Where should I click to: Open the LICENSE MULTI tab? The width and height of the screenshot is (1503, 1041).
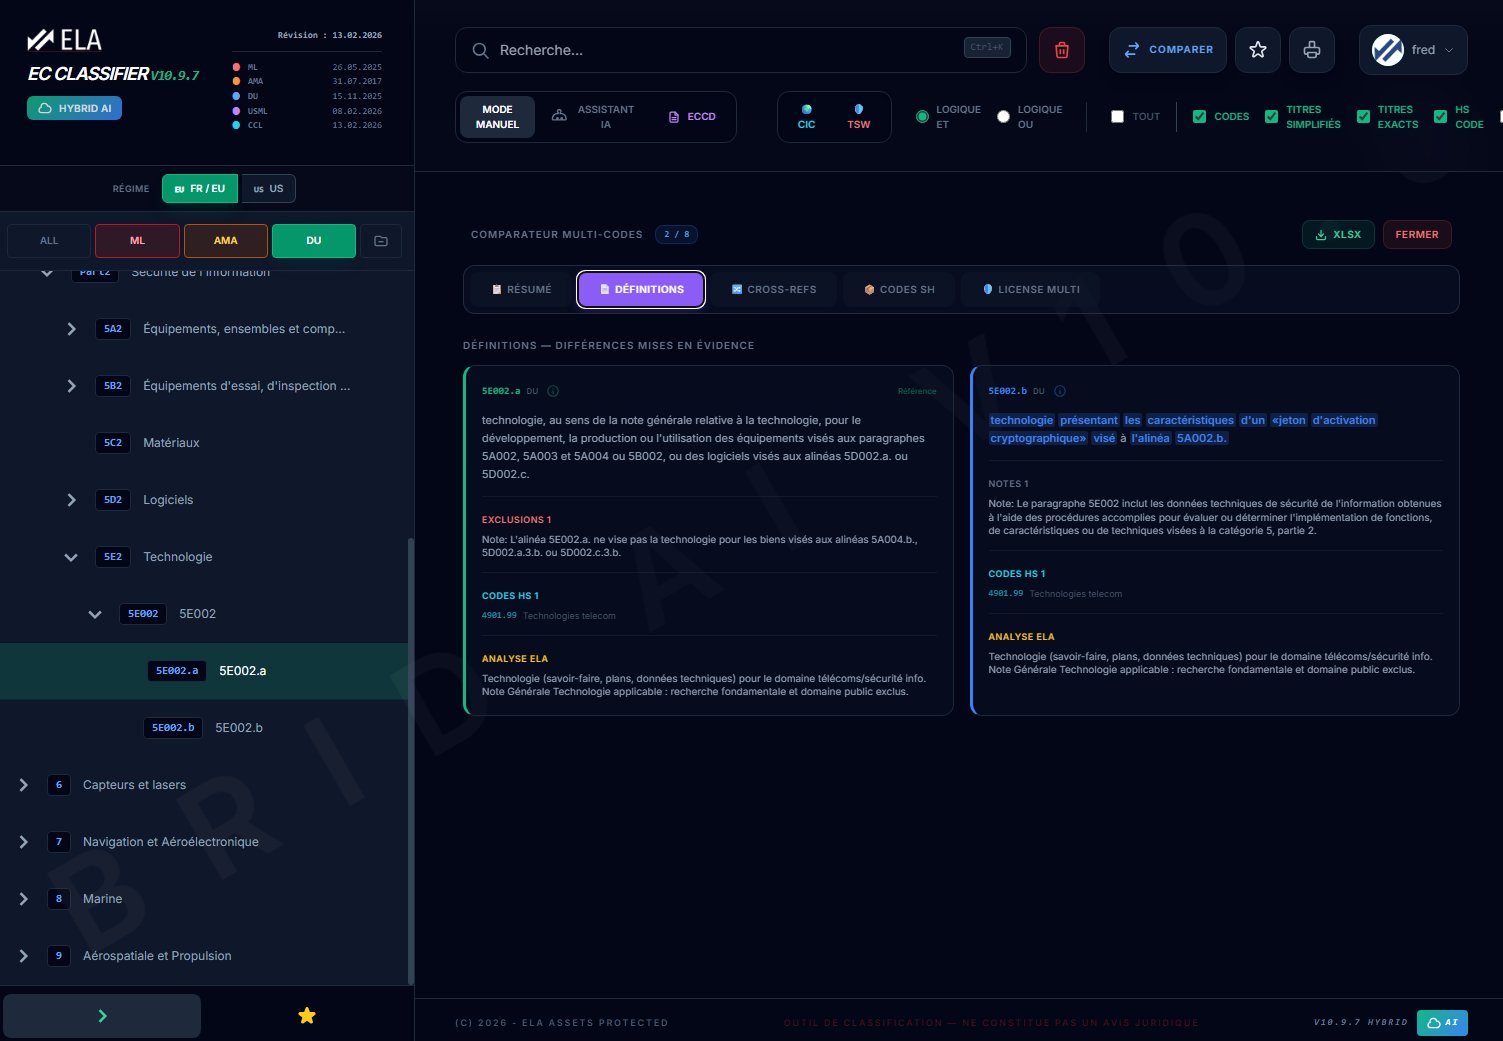click(1030, 290)
